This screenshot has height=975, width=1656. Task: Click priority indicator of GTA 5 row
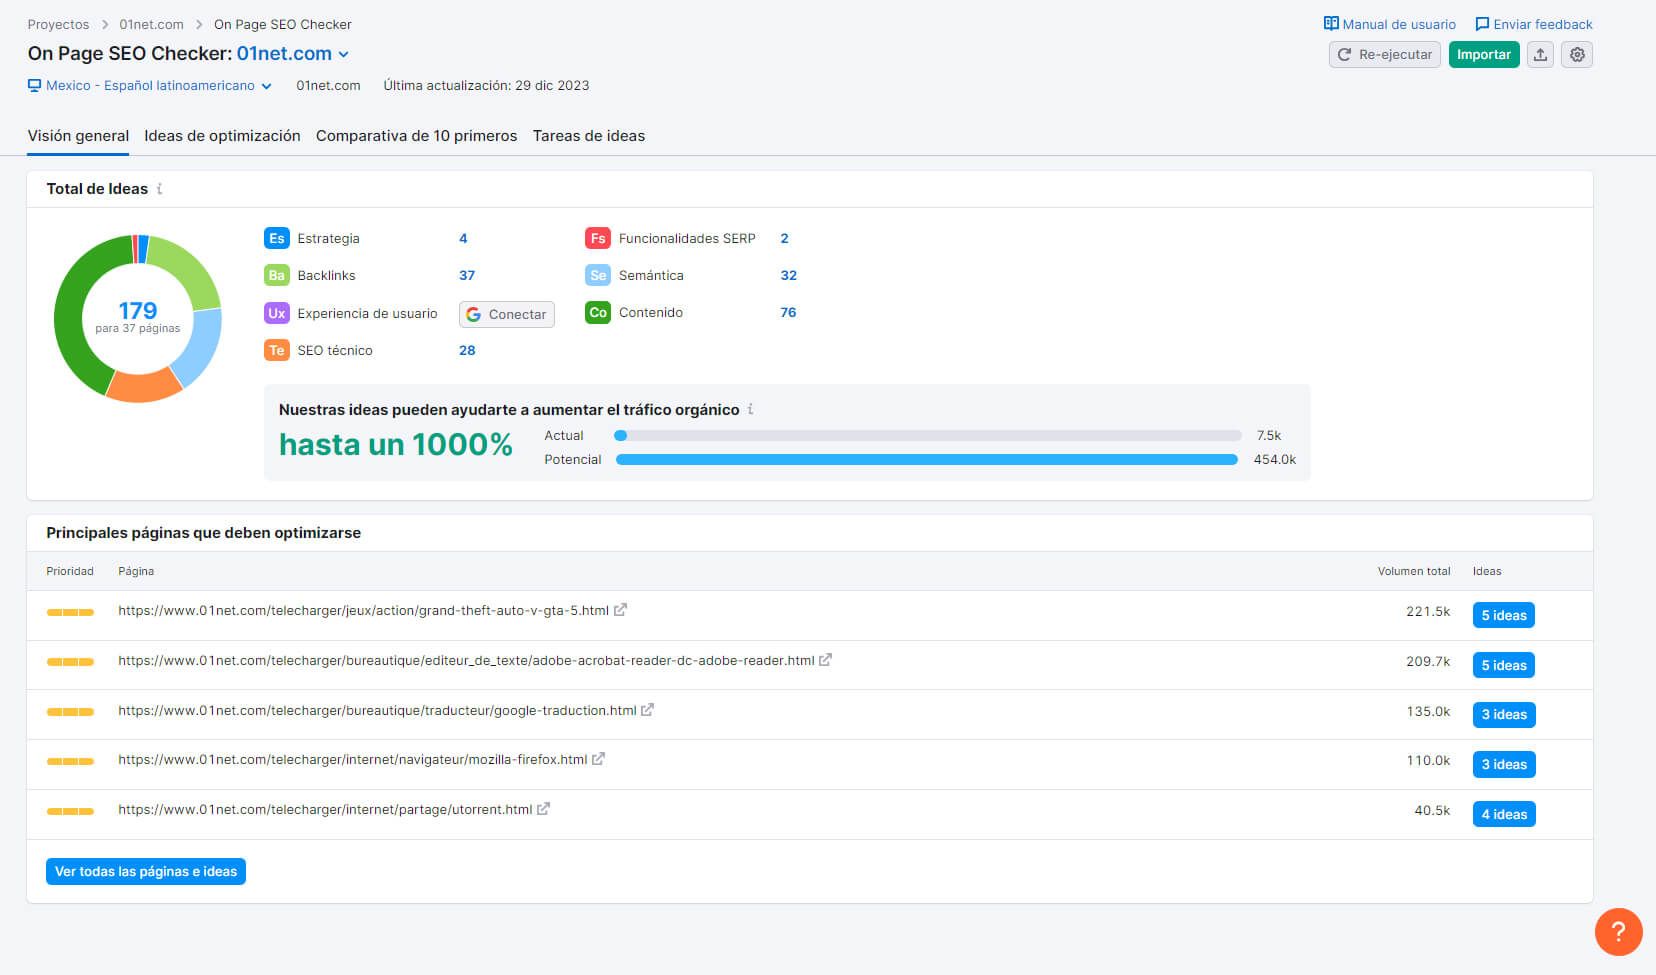point(70,612)
